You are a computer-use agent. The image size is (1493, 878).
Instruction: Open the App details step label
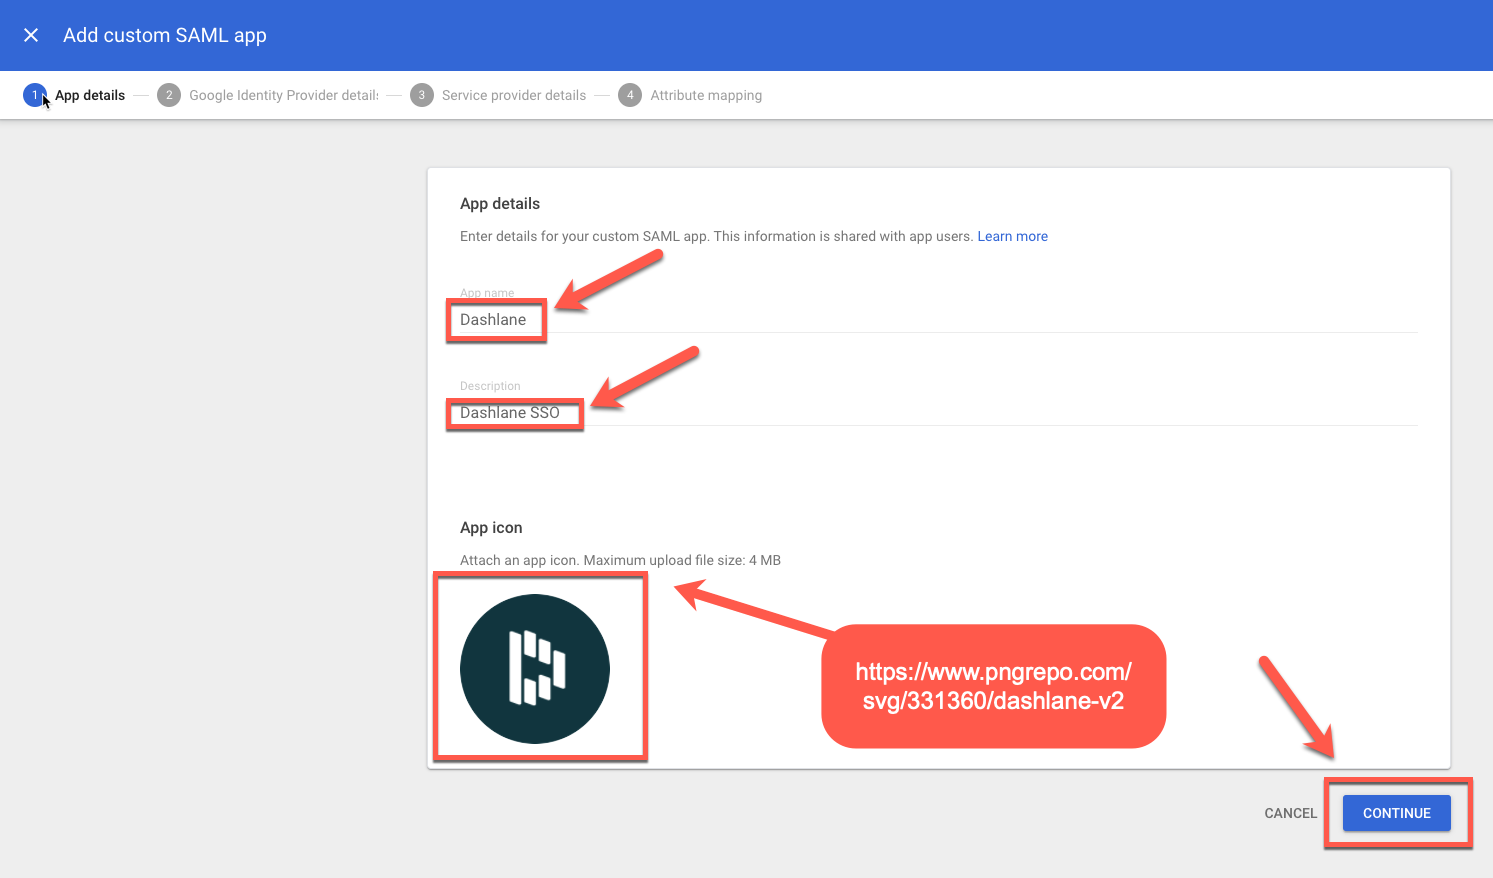click(90, 95)
